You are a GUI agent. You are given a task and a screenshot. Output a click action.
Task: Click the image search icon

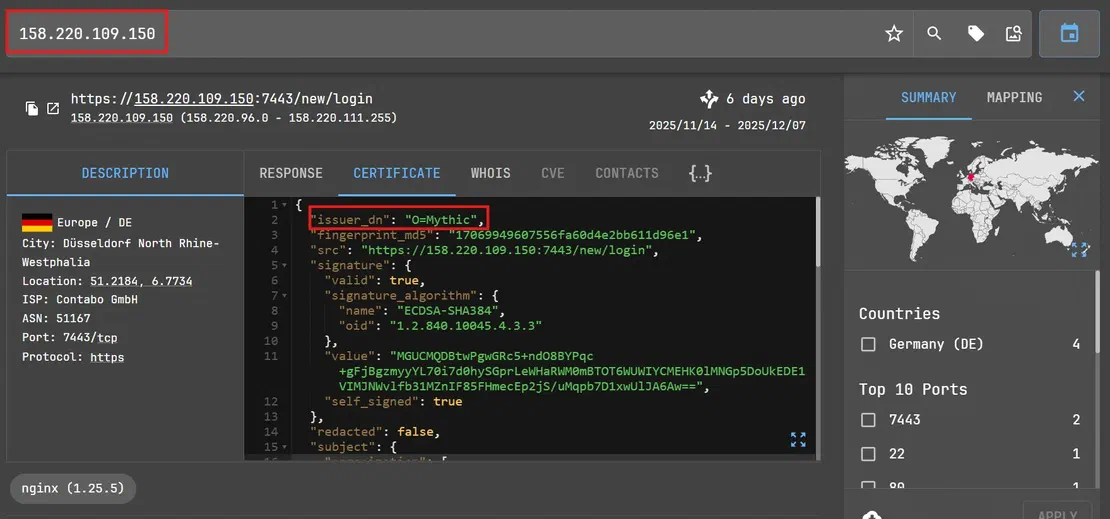click(x=1014, y=33)
